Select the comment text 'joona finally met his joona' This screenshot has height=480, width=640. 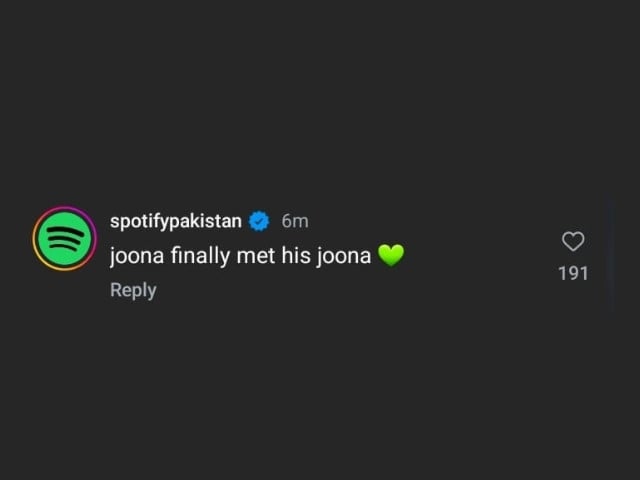(x=240, y=256)
